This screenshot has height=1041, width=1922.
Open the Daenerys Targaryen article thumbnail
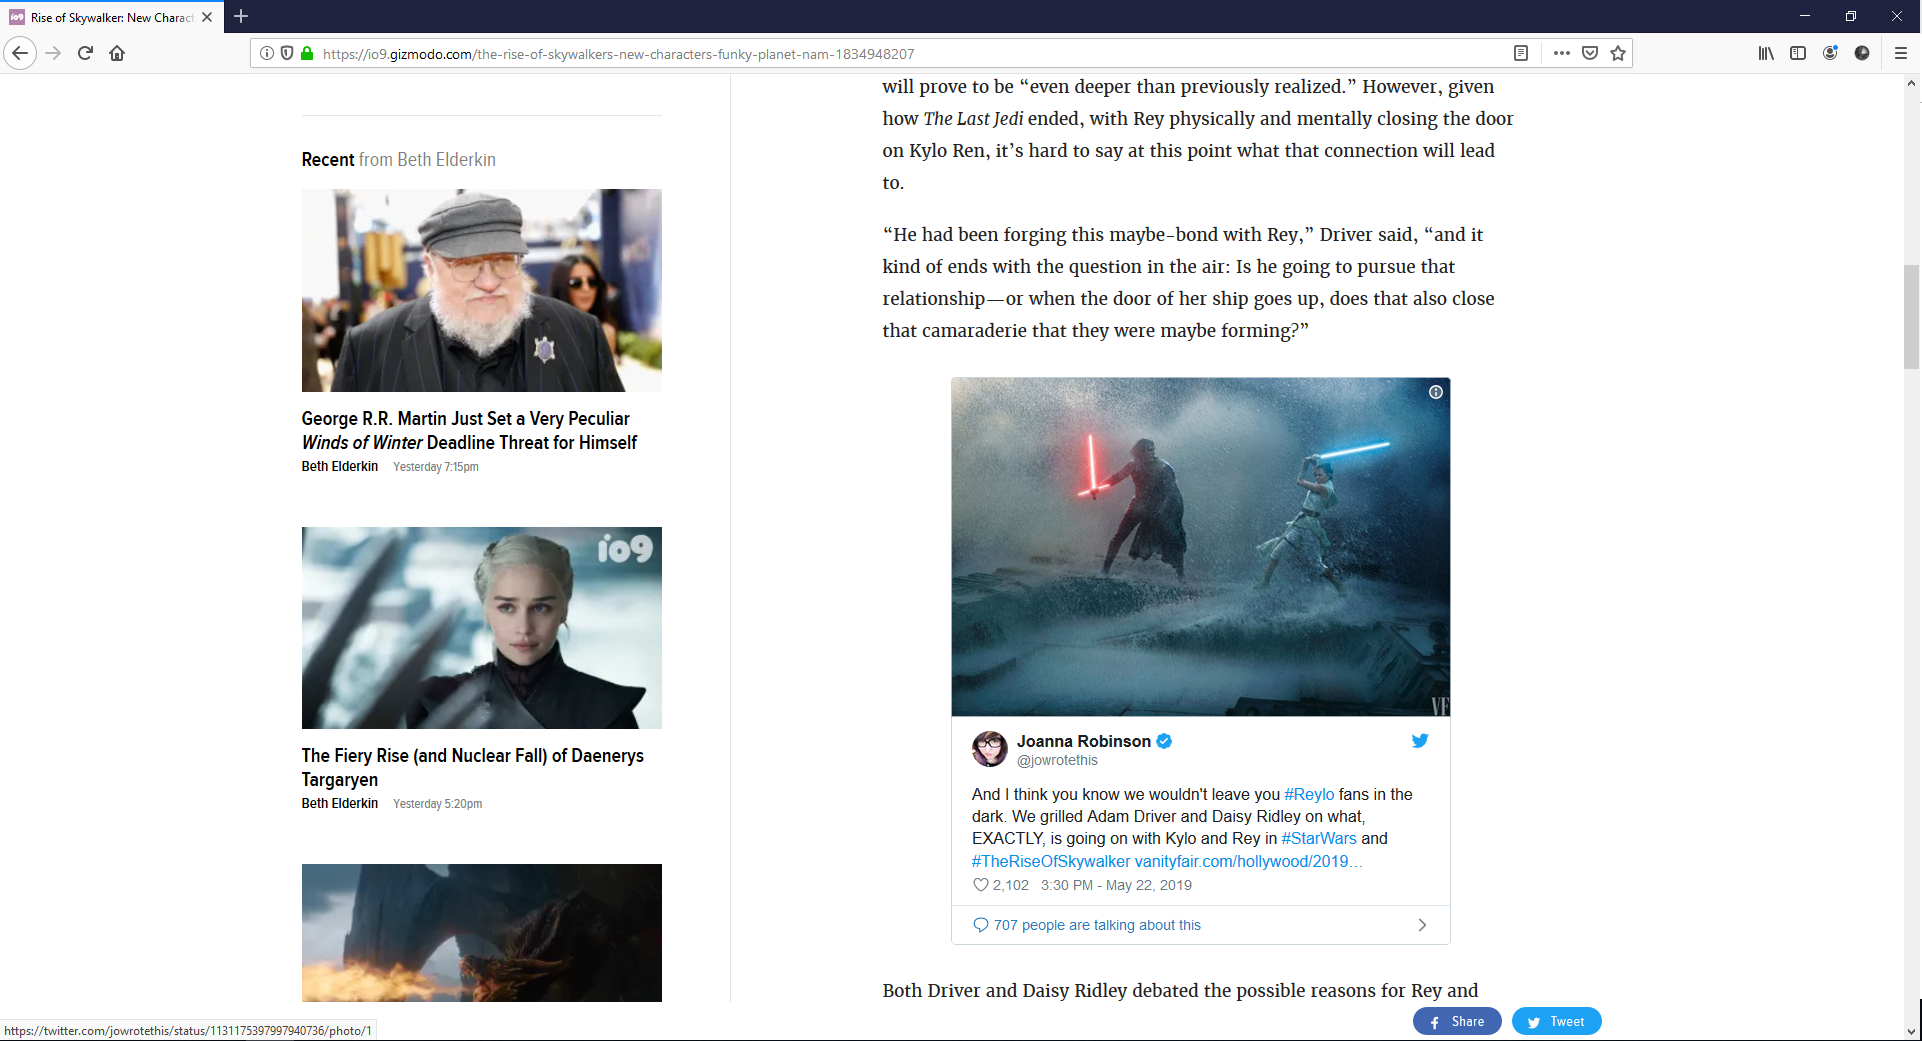pyautogui.click(x=481, y=628)
